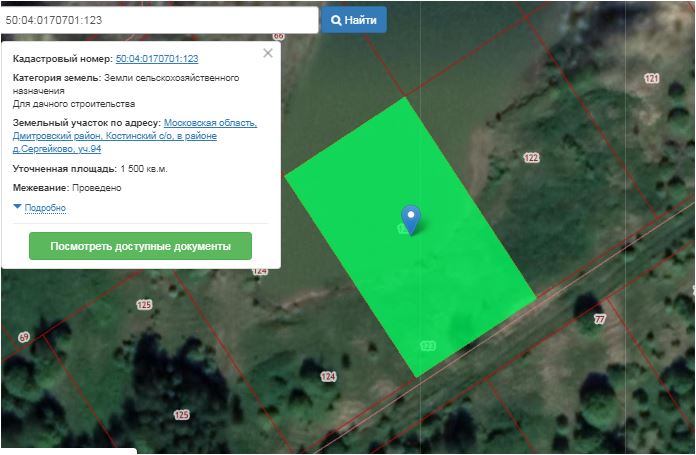Click the blue map pin marker

[411, 218]
